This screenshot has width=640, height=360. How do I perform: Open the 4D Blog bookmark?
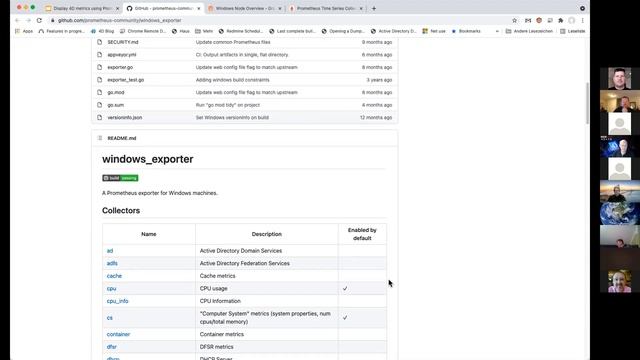[x=102, y=31]
